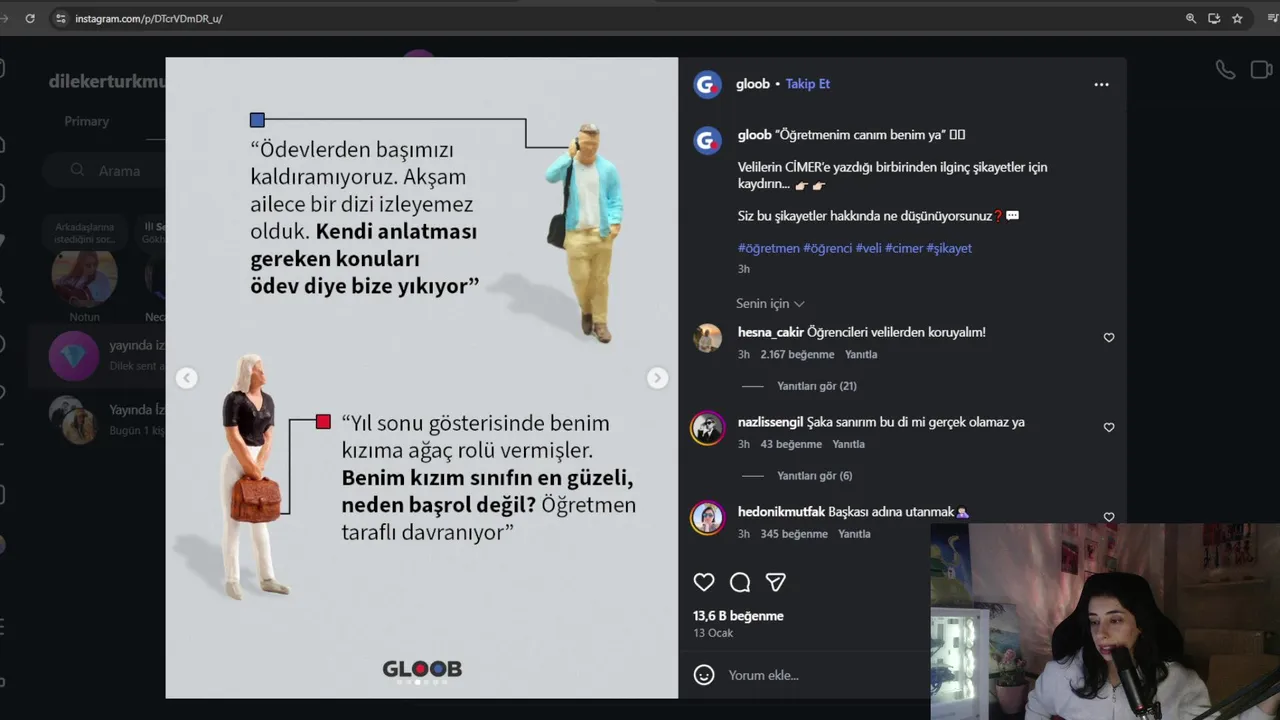Screen dimensions: 1280x720
Task: View 13,6 B beğenme likes list
Action: pos(738,616)
